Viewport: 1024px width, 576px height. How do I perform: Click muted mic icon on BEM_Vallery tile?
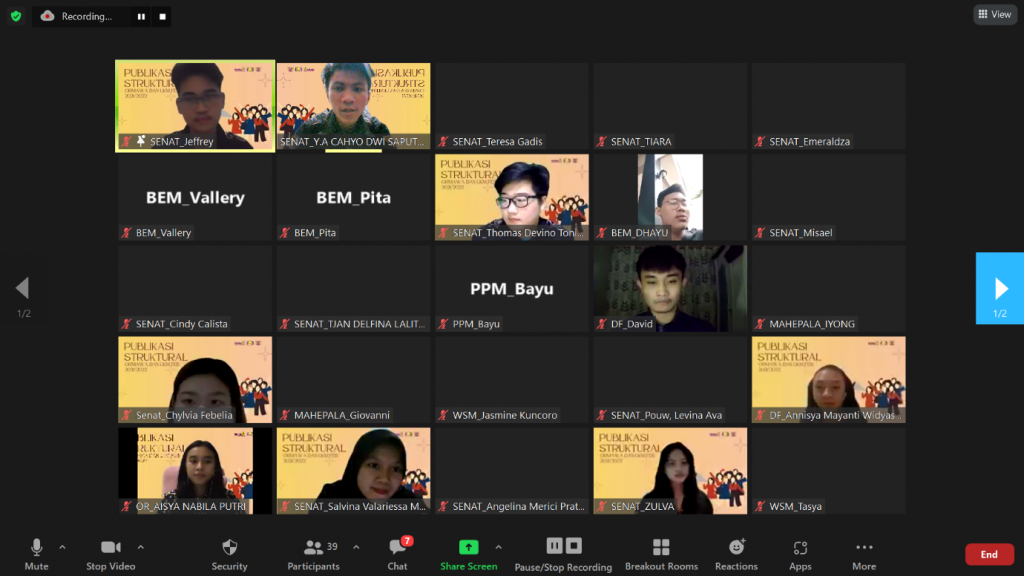coord(127,232)
